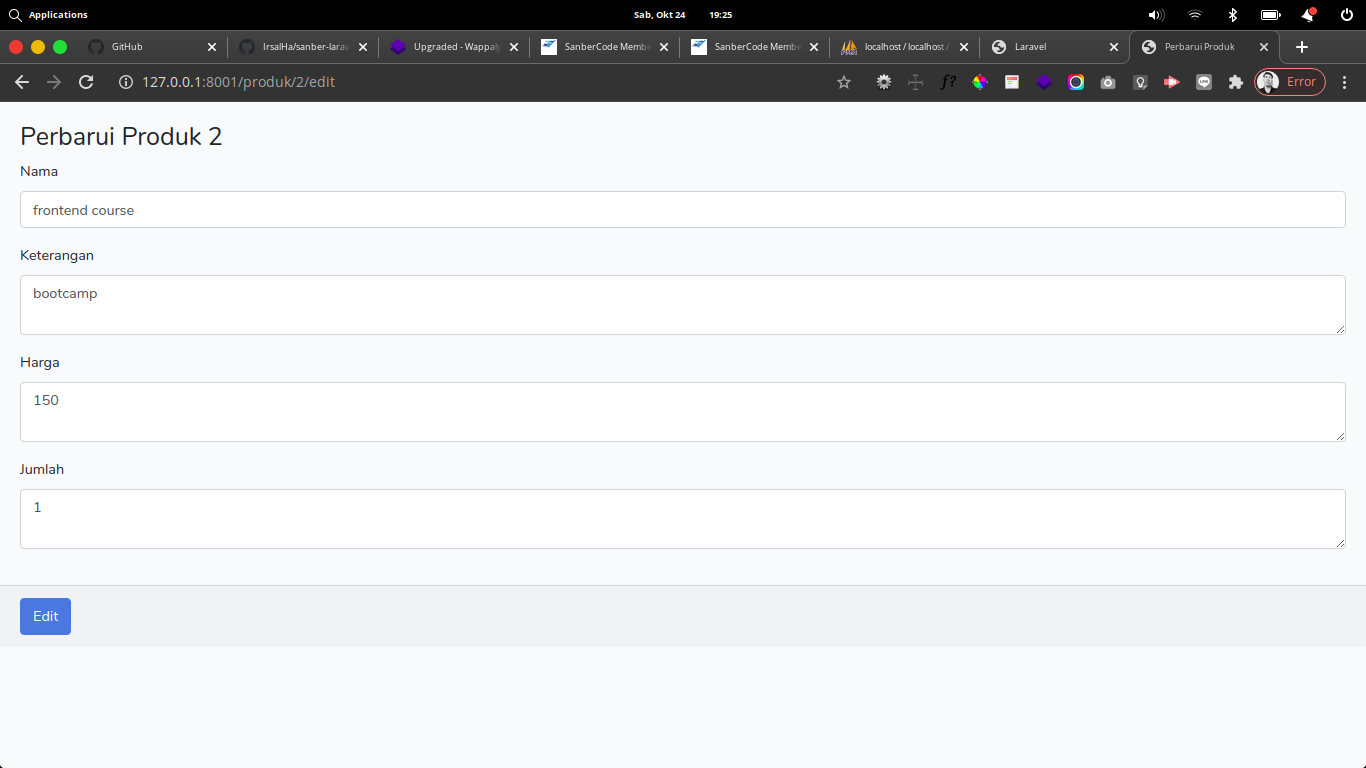Open the Applications menu in top panel
1366x768 pixels.
(50, 15)
